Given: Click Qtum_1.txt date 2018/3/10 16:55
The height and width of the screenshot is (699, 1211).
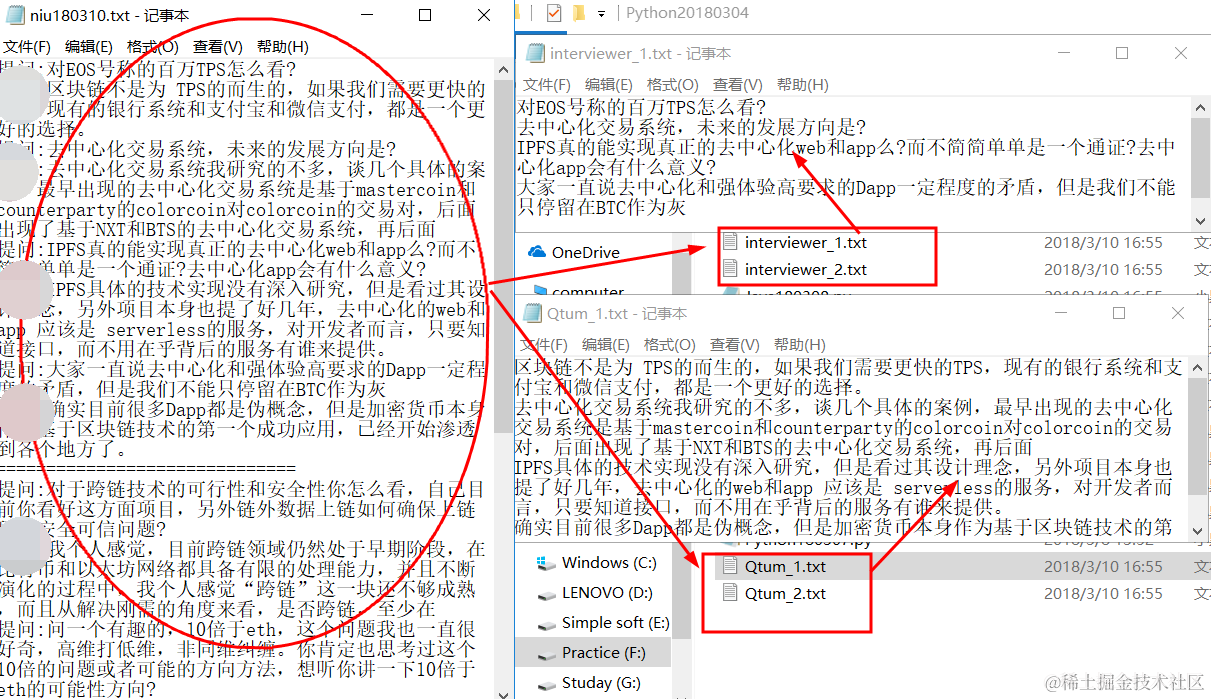Looking at the screenshot, I should click(1103, 566).
